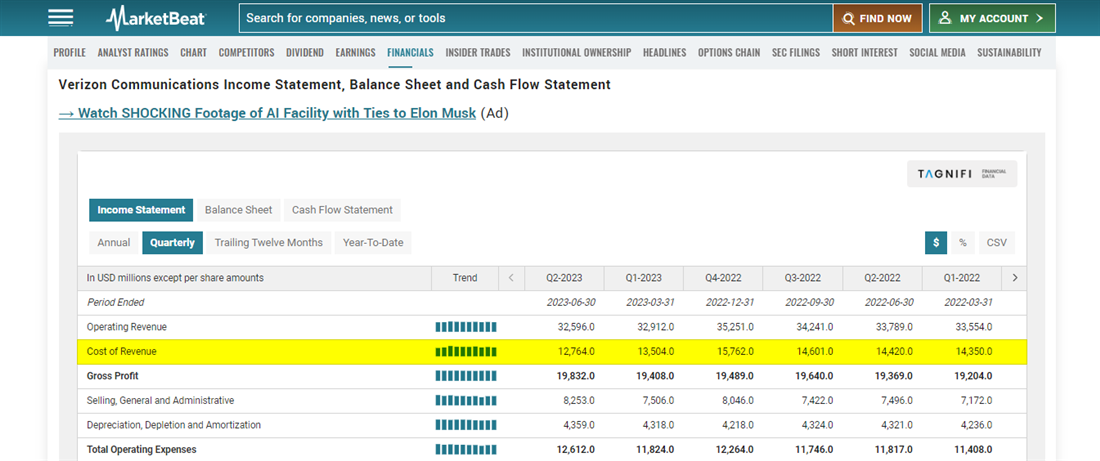The height and width of the screenshot is (461, 1100).
Task: Click the Gross Profit trend sparkline
Action: tap(465, 376)
